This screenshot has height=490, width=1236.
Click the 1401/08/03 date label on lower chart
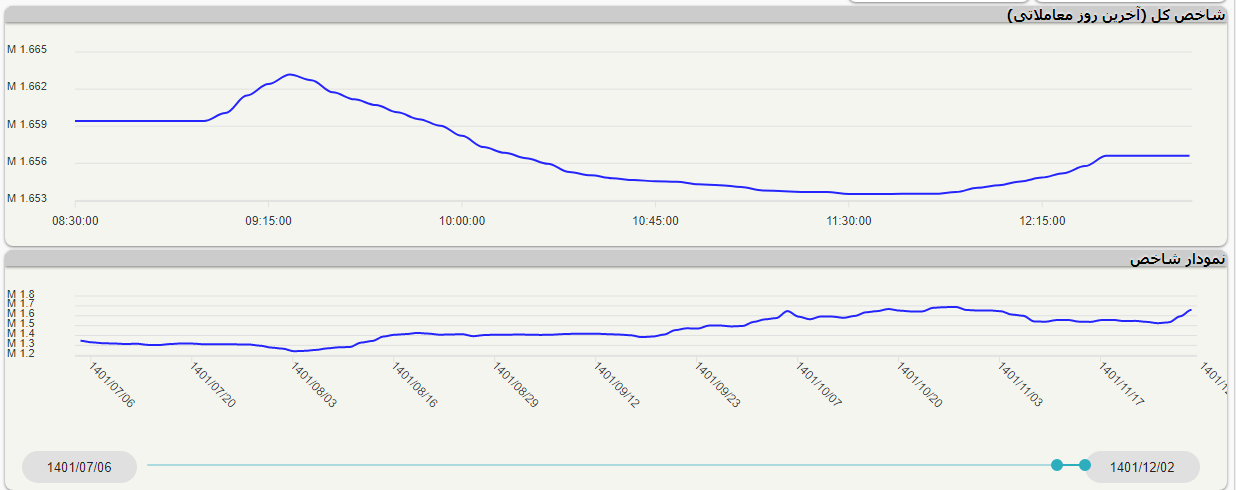(x=313, y=385)
